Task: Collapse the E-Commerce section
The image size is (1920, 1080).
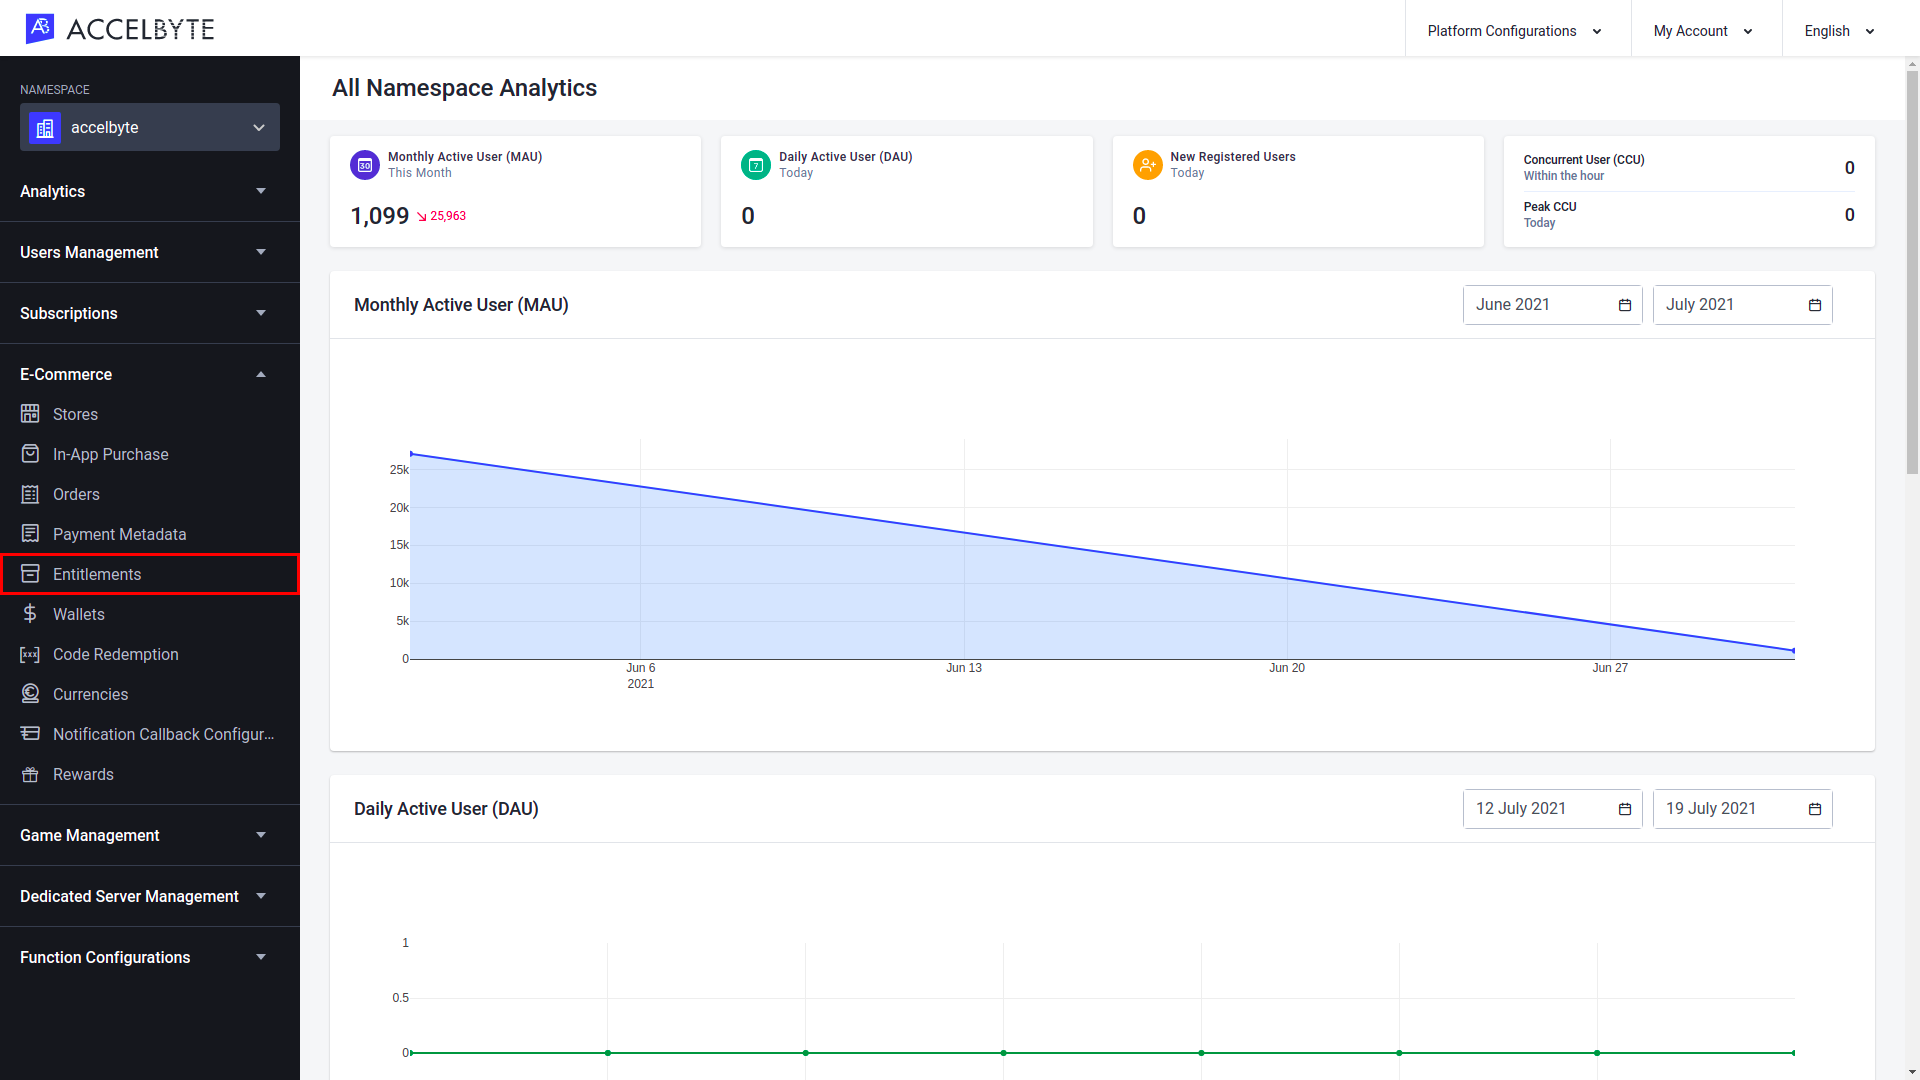Action: coord(150,374)
